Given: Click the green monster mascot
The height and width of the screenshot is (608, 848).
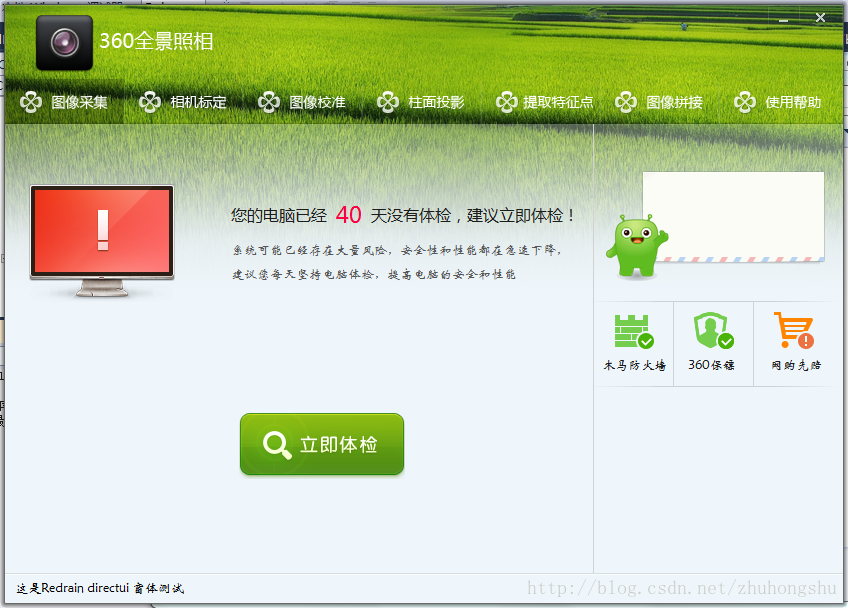Looking at the screenshot, I should [637, 246].
